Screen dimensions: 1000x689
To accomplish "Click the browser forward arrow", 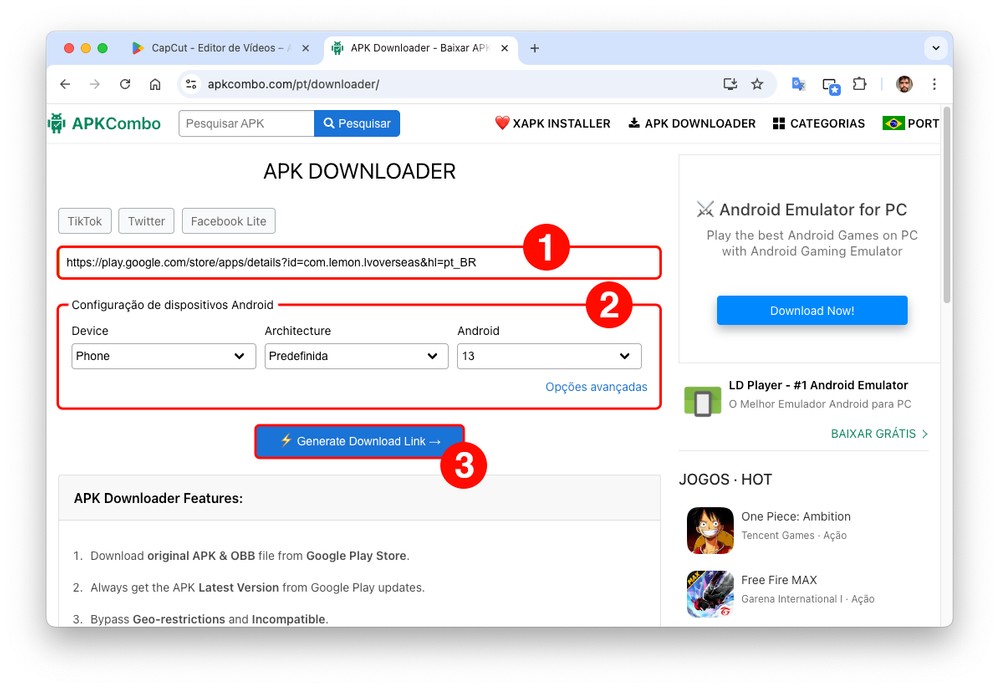I will pos(95,84).
